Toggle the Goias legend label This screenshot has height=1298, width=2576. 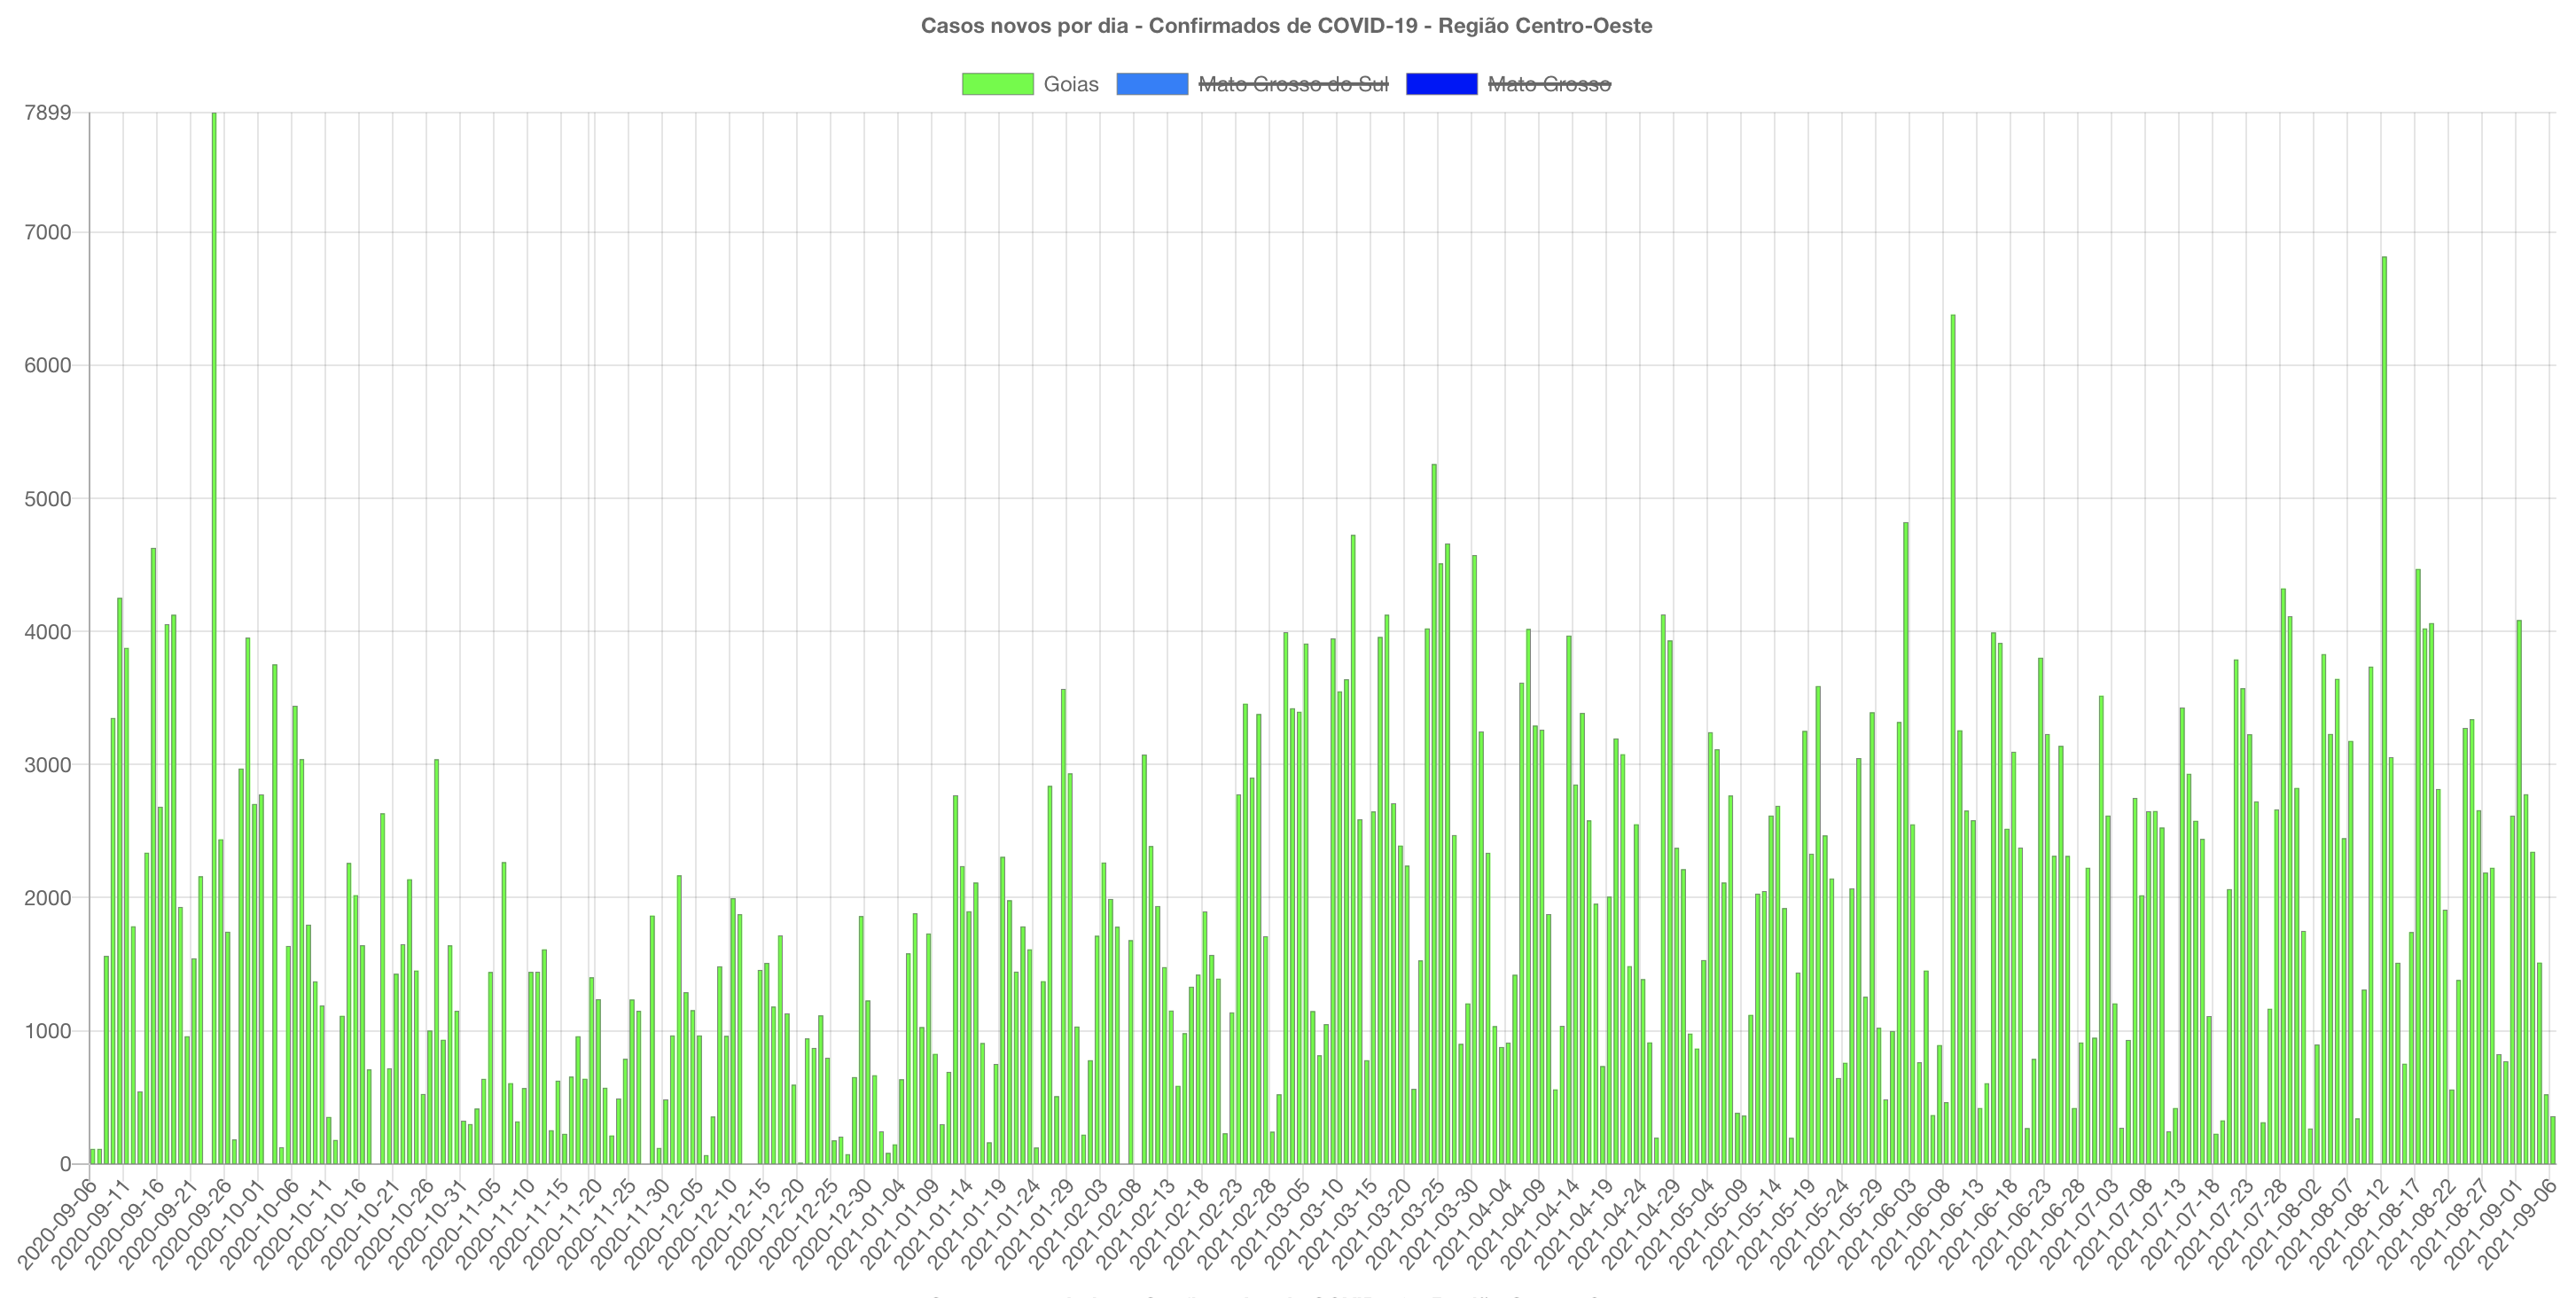1070,84
